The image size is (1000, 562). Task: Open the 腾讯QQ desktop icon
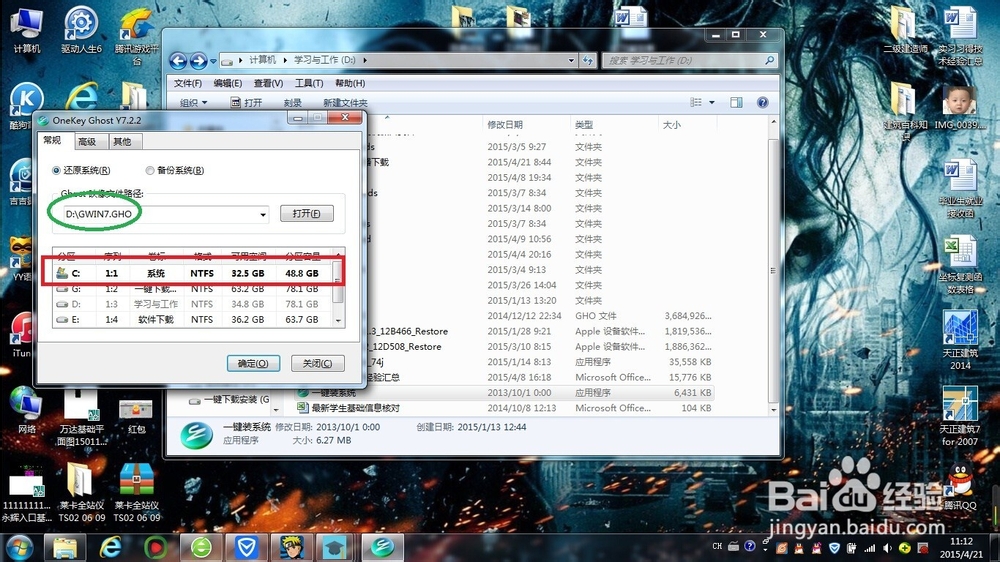(x=960, y=485)
